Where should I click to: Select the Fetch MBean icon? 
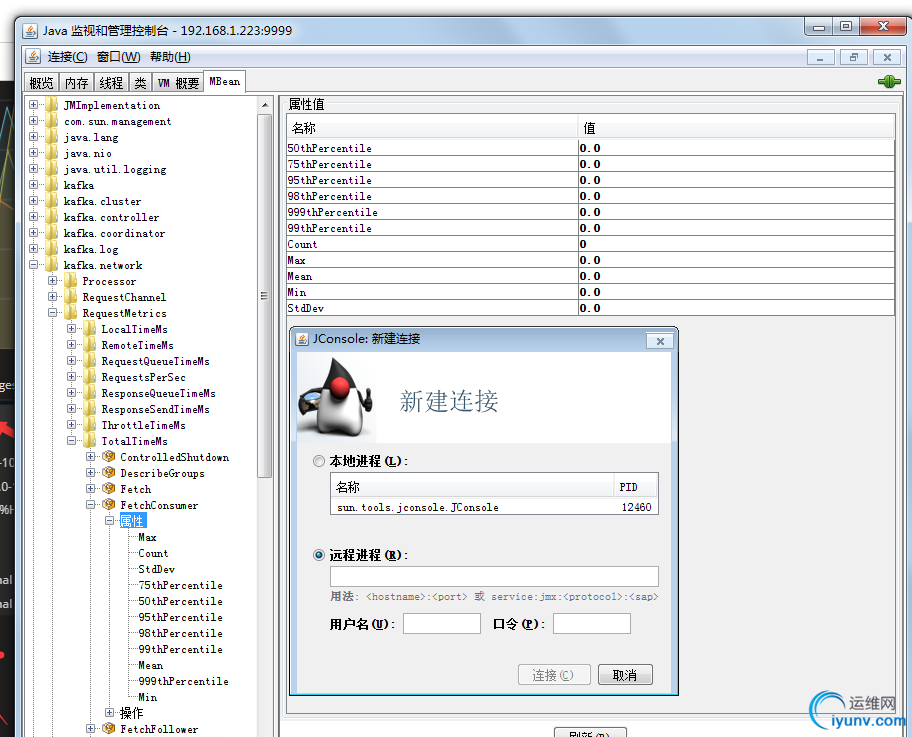point(109,489)
